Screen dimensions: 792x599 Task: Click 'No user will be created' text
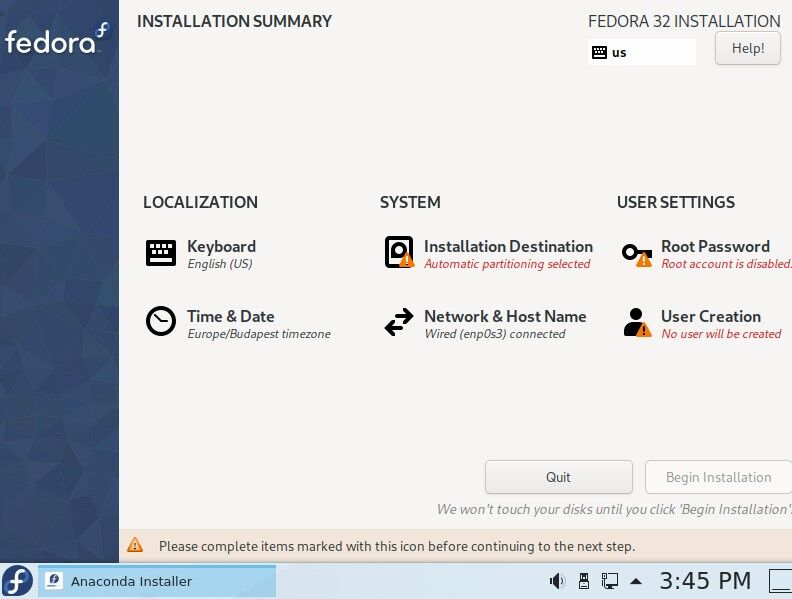click(721, 334)
